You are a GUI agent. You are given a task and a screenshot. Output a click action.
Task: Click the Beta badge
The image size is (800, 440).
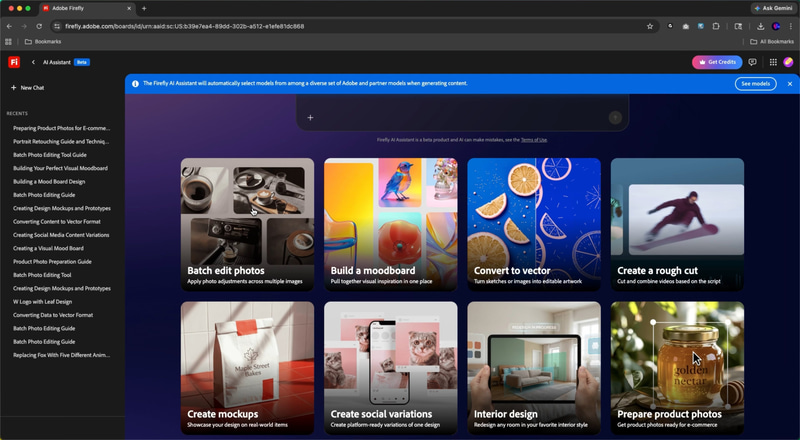pyautogui.click(x=82, y=62)
